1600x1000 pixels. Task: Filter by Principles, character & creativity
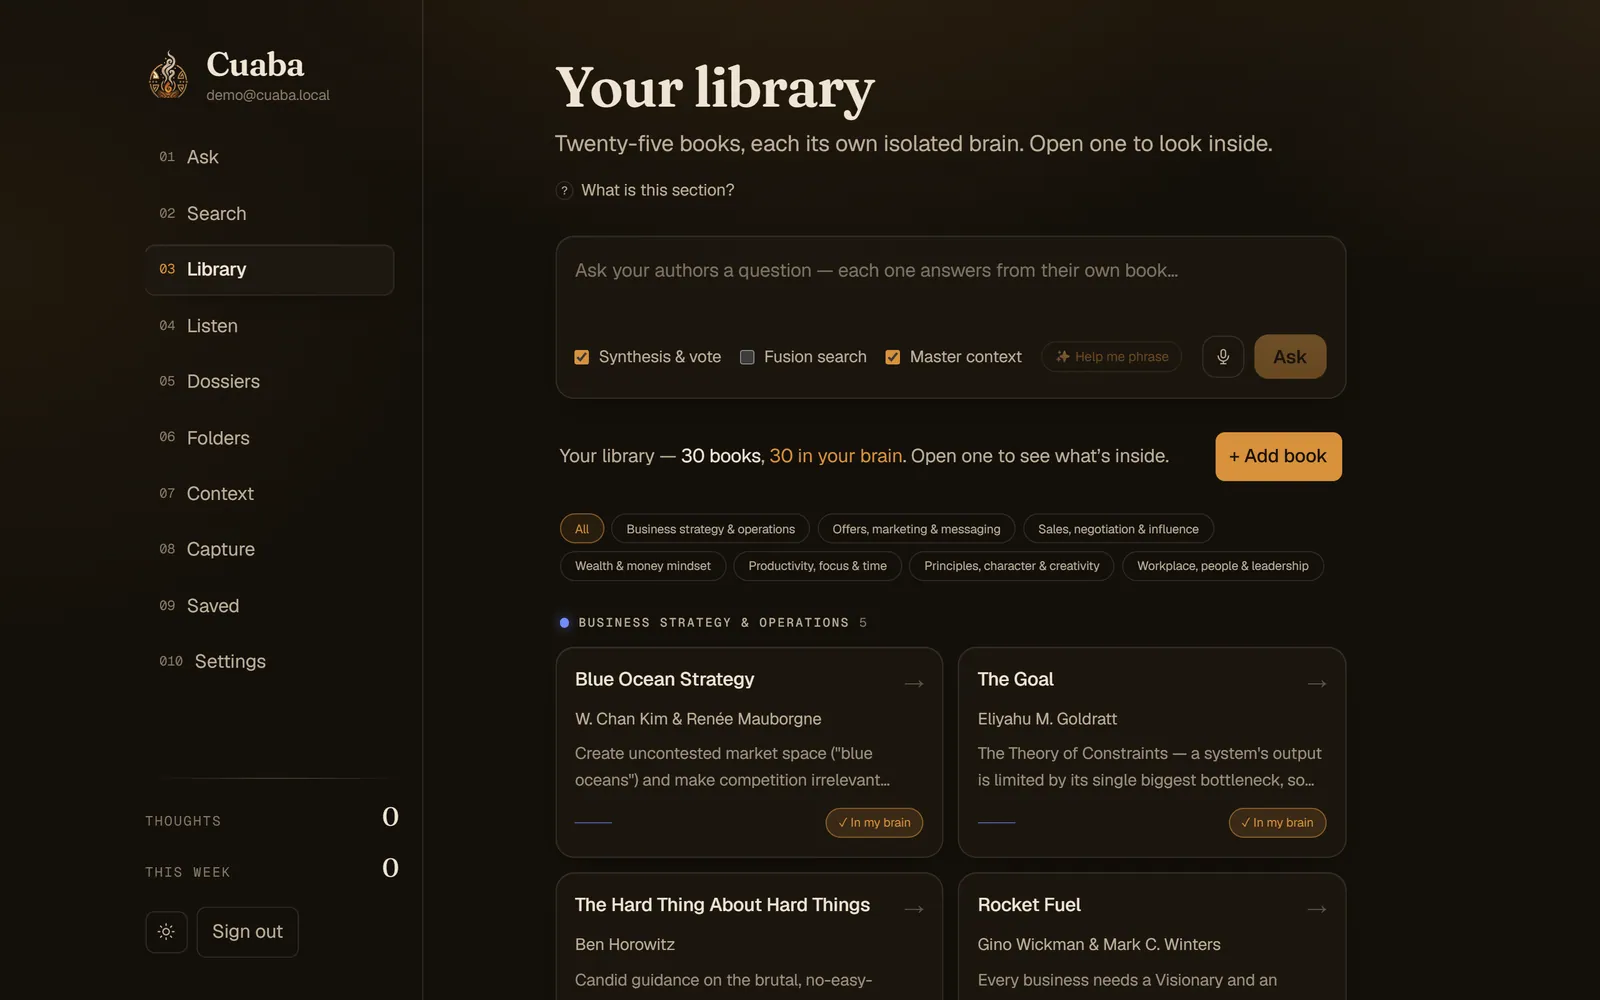click(1011, 566)
